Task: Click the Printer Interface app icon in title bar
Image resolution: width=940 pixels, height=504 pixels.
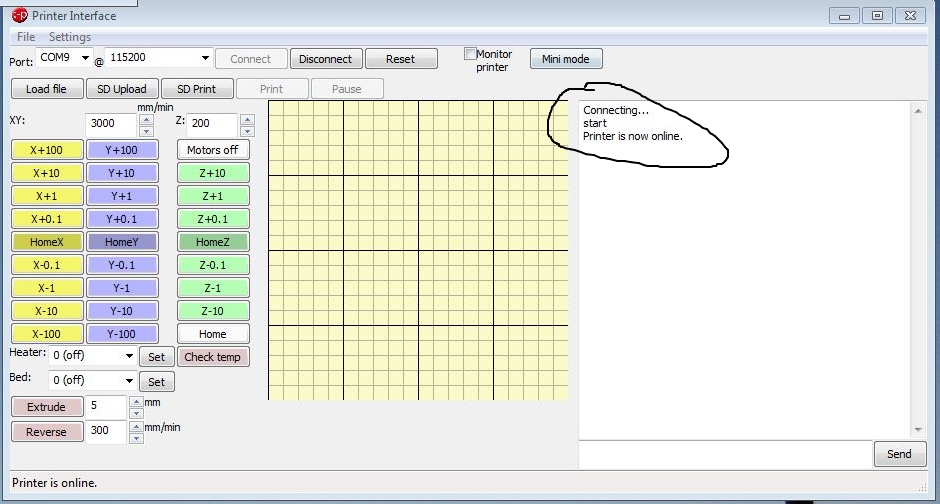Action: pos(18,15)
